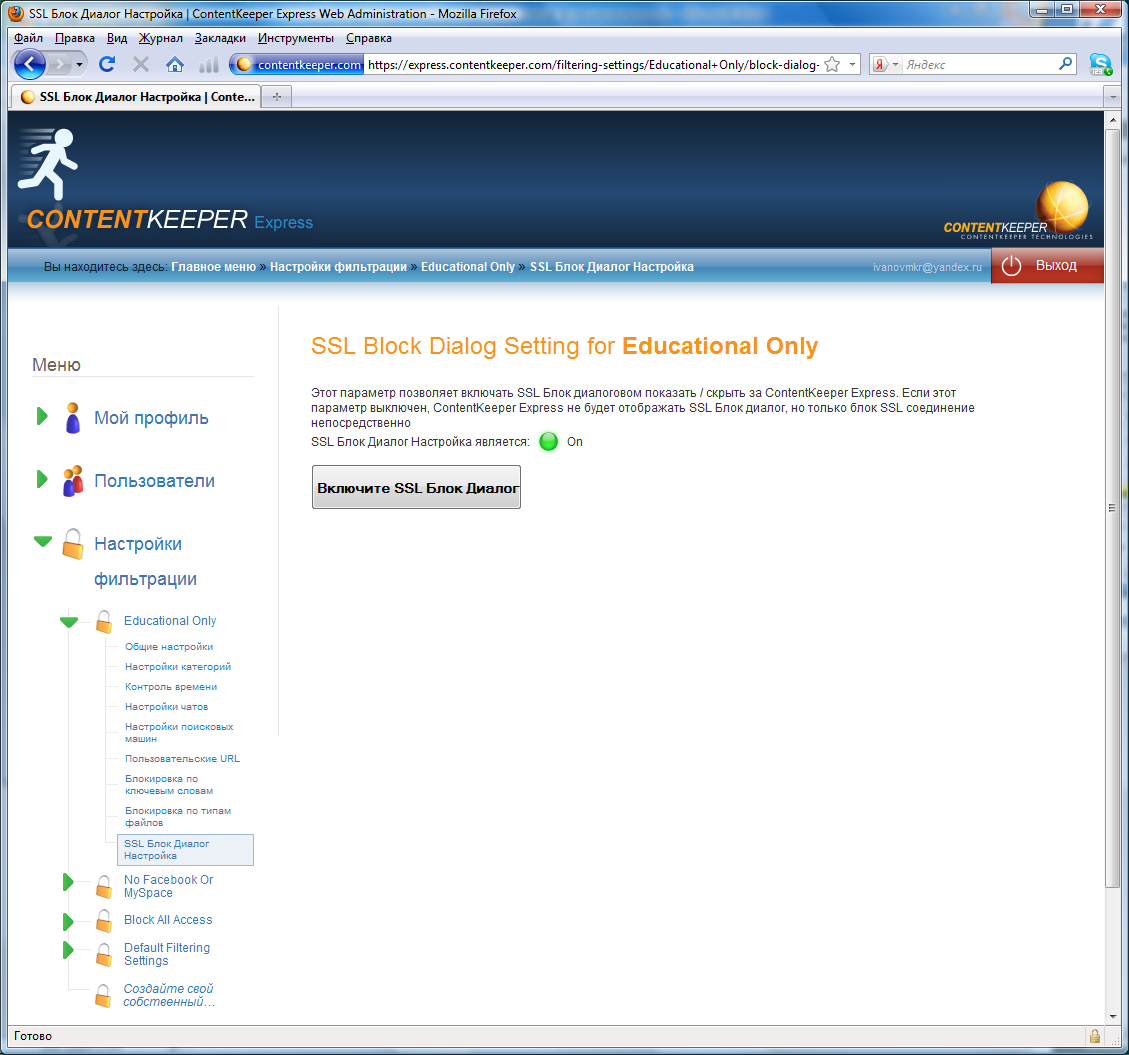Bookmark this page with the star icon
The height and width of the screenshot is (1055, 1129).
[x=832, y=65]
